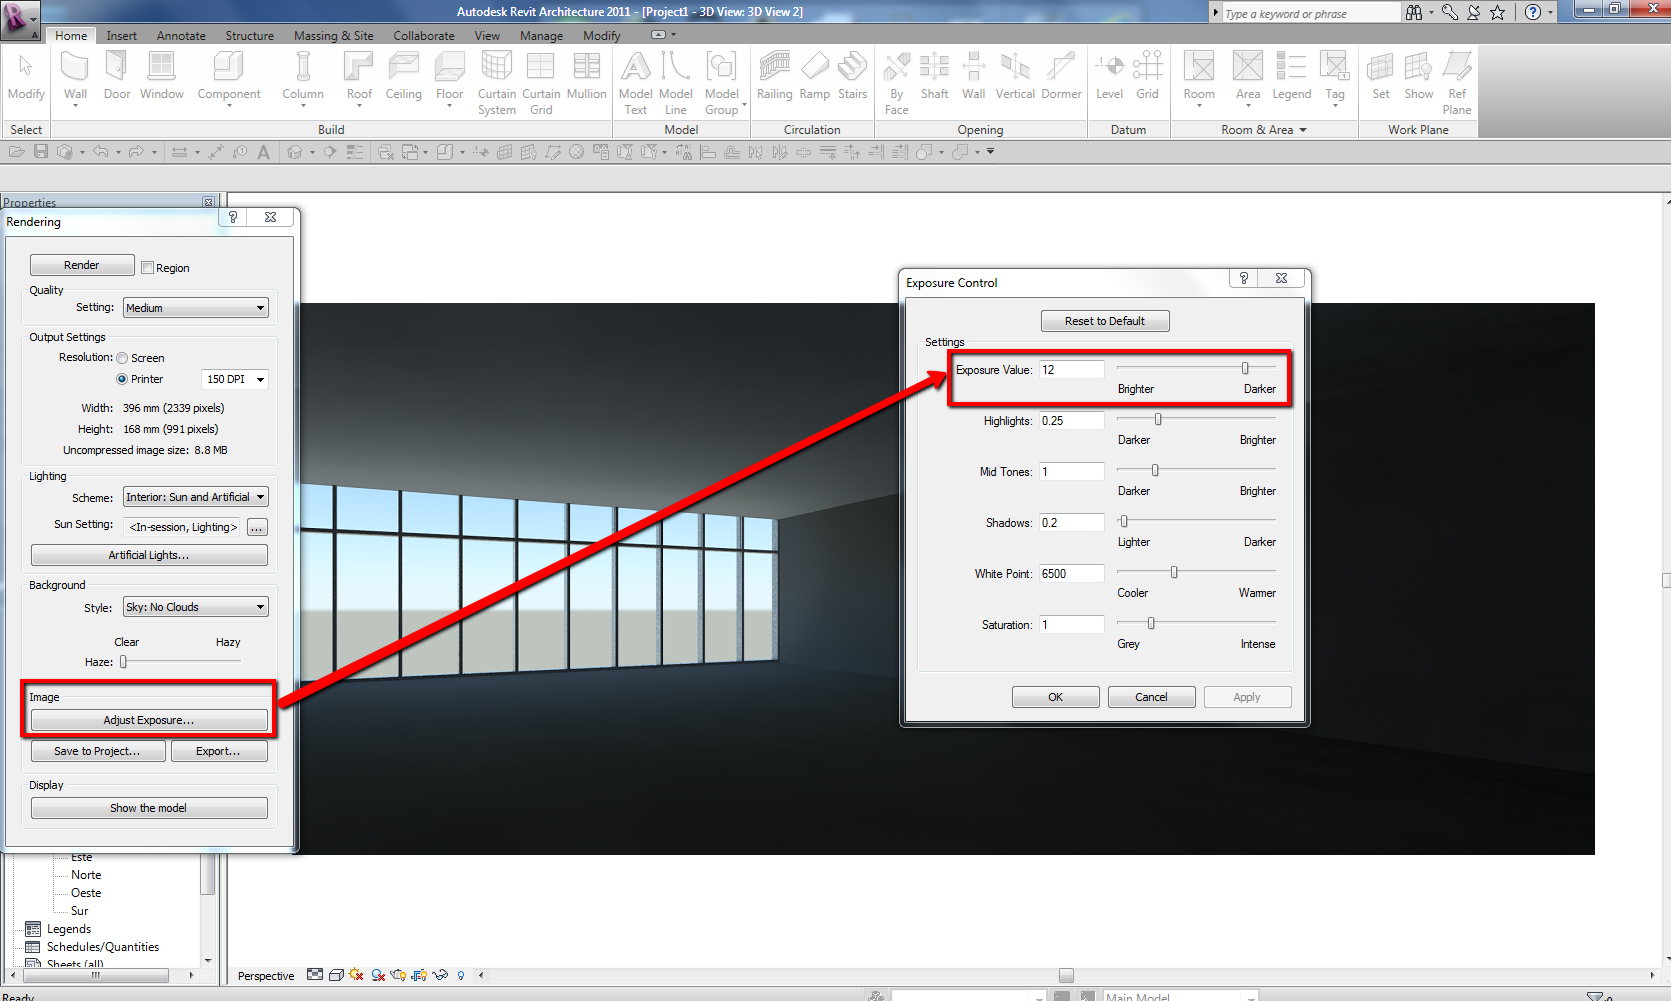The height and width of the screenshot is (1001, 1671).
Task: Select the Room tool
Action: [1199, 77]
